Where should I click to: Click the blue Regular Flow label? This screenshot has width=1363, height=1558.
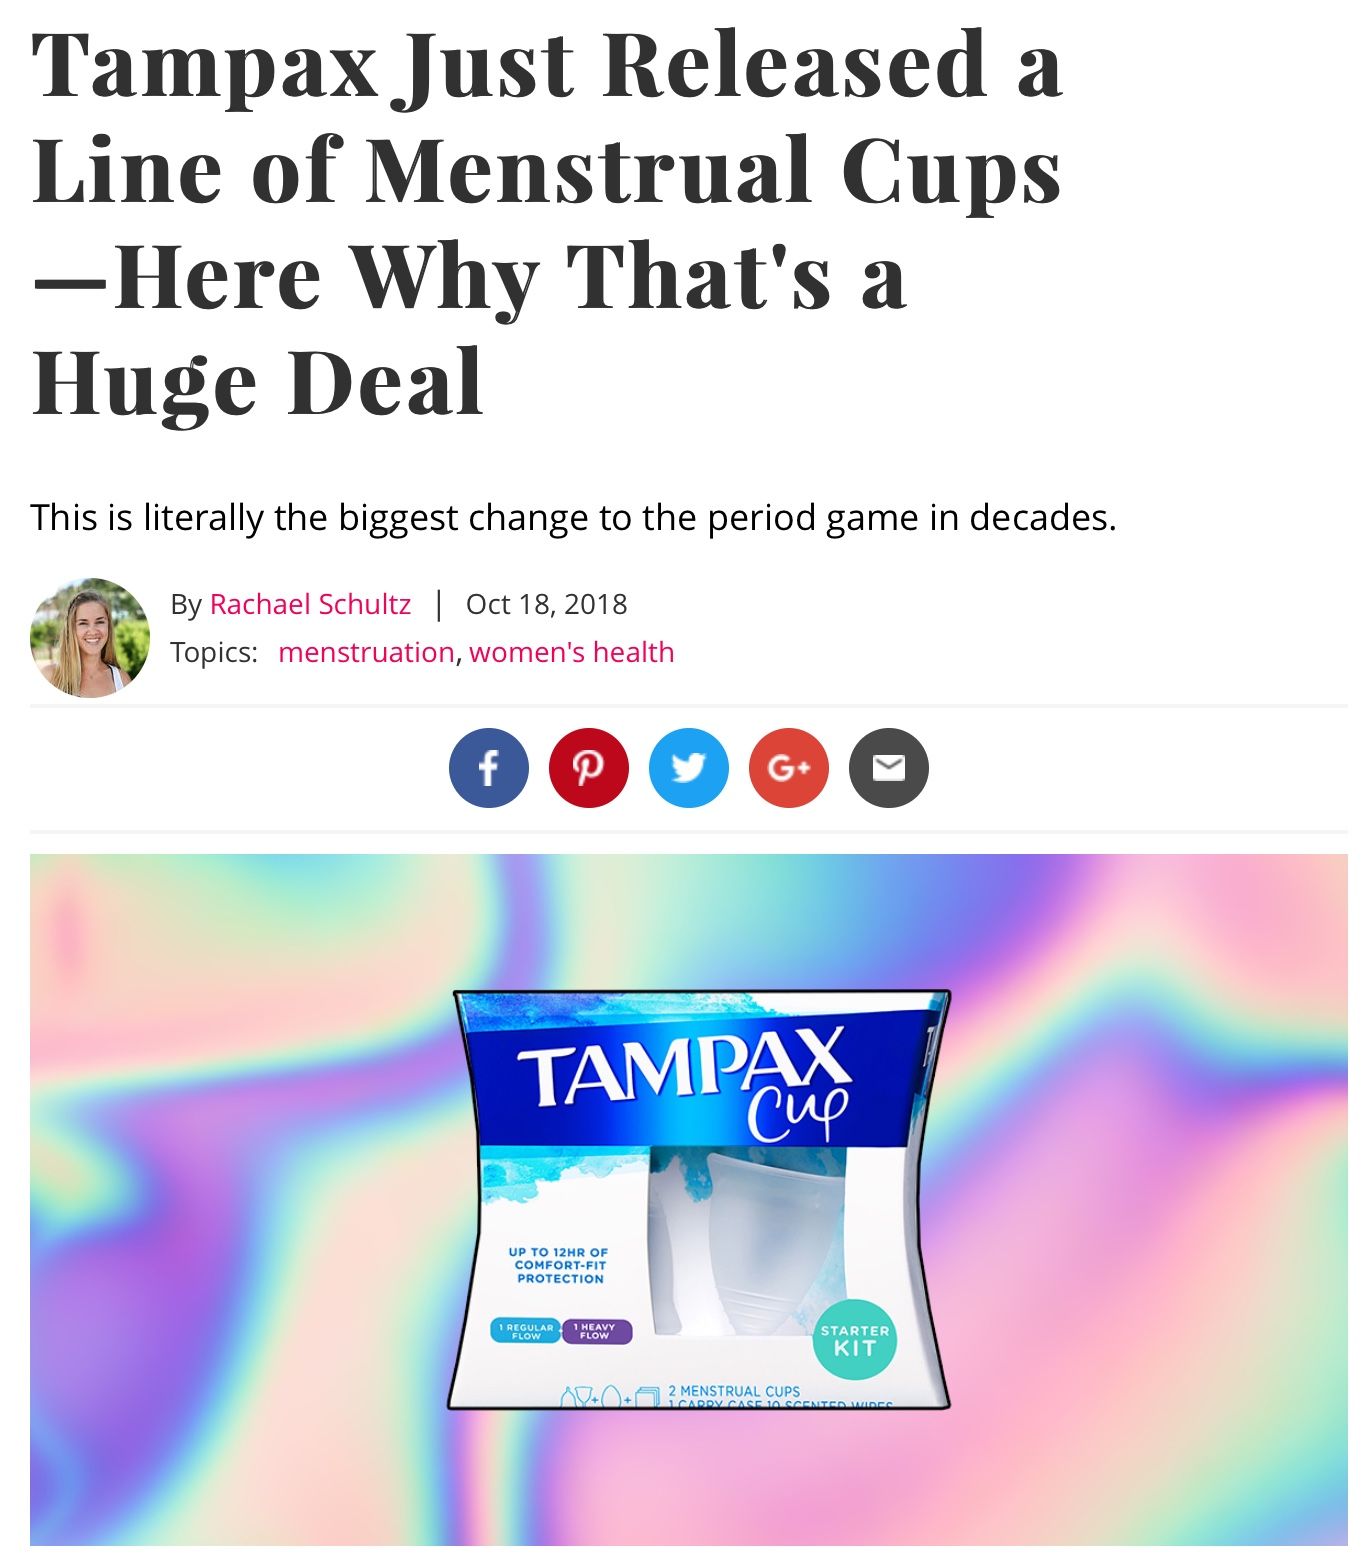pos(526,1331)
